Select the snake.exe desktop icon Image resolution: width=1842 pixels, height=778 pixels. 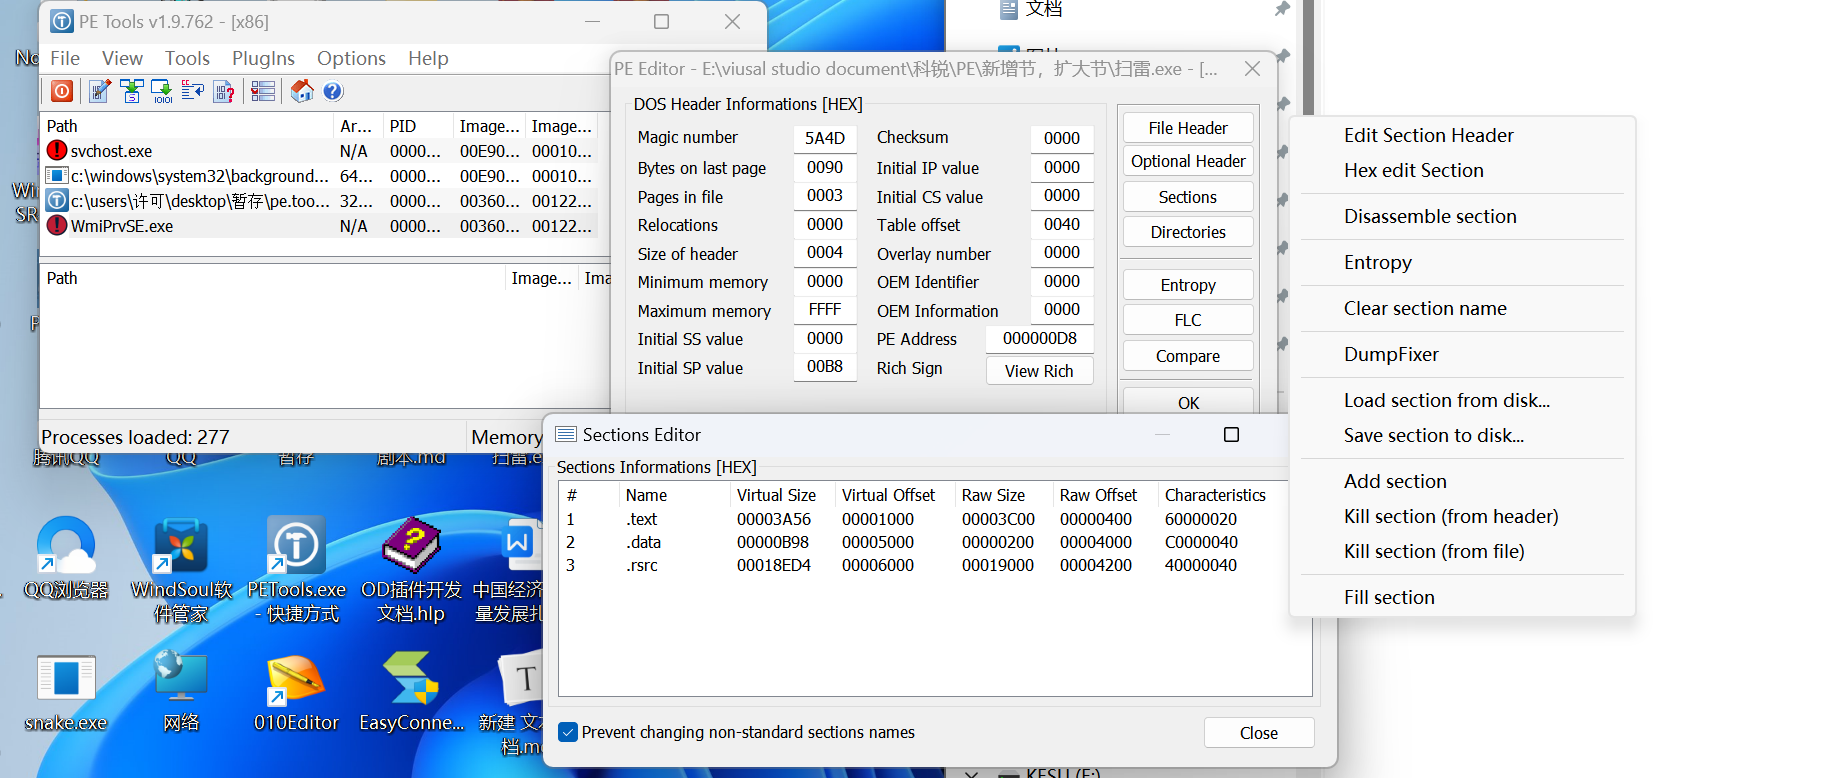pyautogui.click(x=66, y=693)
